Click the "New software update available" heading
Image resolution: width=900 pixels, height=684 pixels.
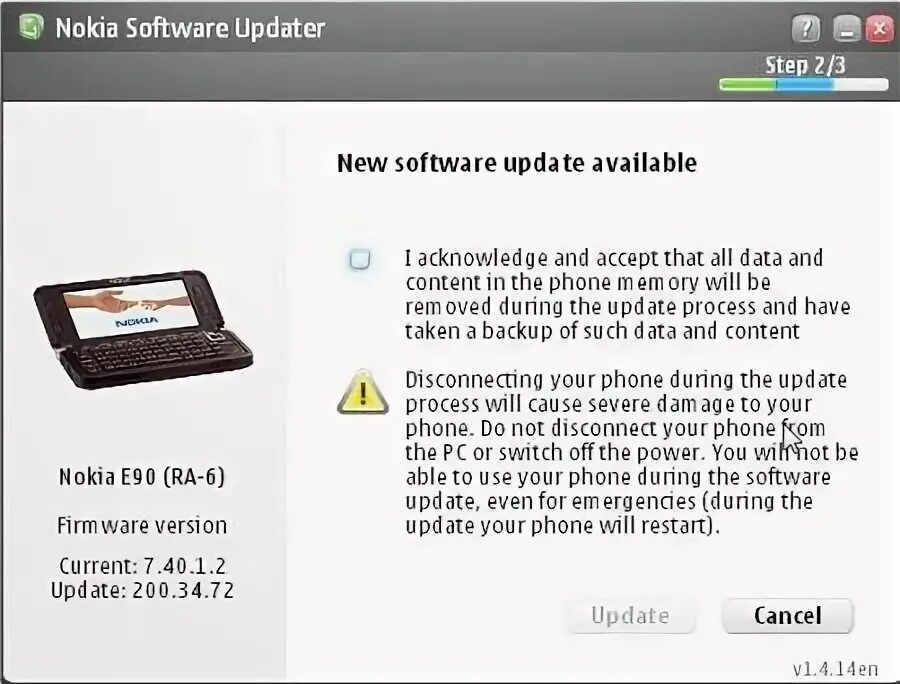tap(517, 163)
